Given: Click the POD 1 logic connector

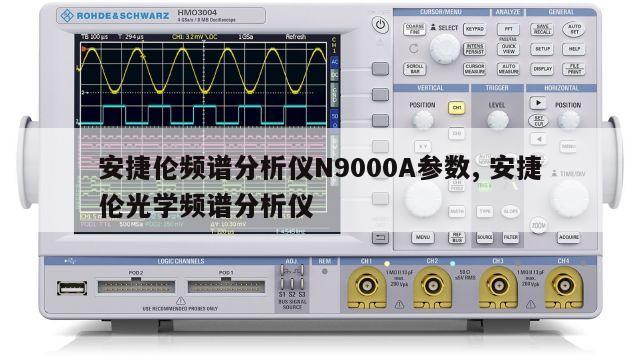Looking at the screenshot, I should pos(226,287).
